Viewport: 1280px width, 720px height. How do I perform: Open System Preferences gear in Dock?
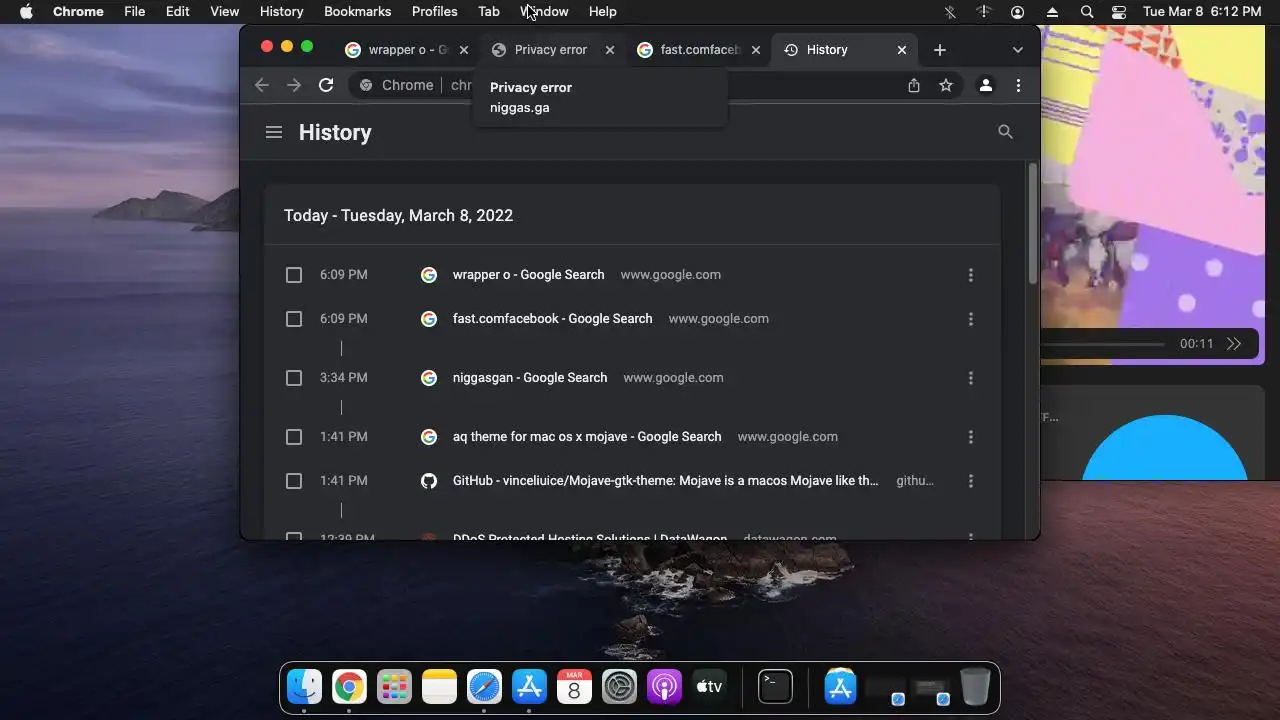[619, 687]
